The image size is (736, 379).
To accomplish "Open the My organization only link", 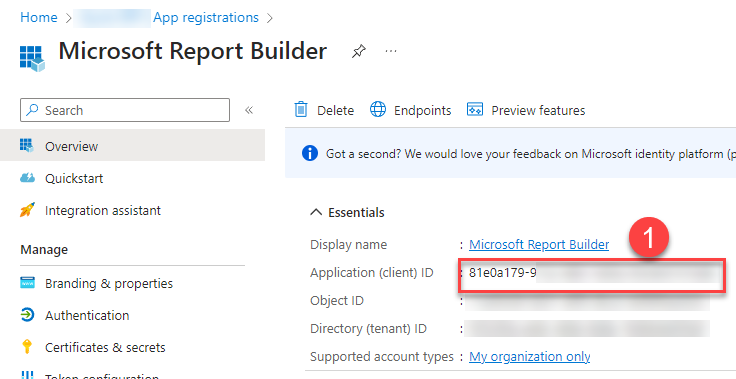I will point(529,357).
